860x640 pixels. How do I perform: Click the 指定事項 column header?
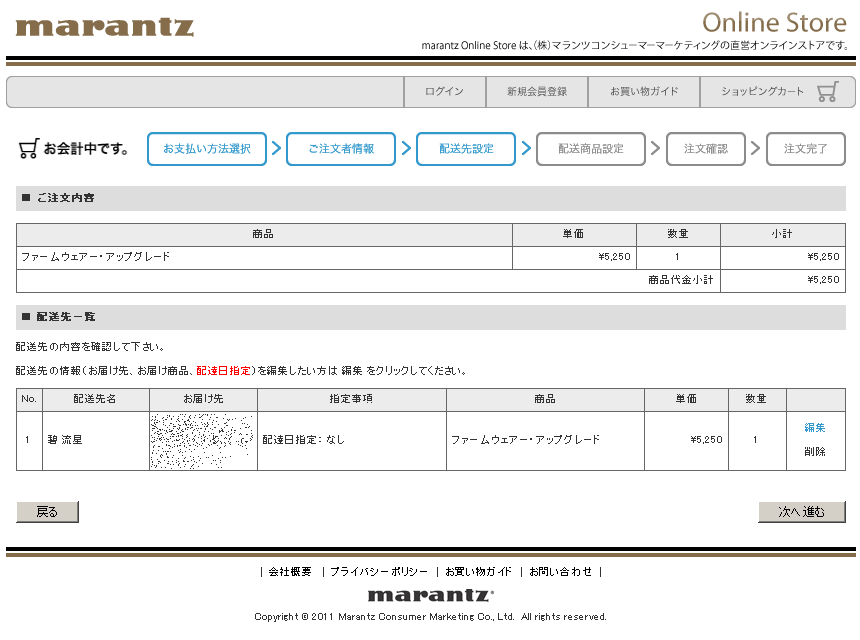(352, 399)
